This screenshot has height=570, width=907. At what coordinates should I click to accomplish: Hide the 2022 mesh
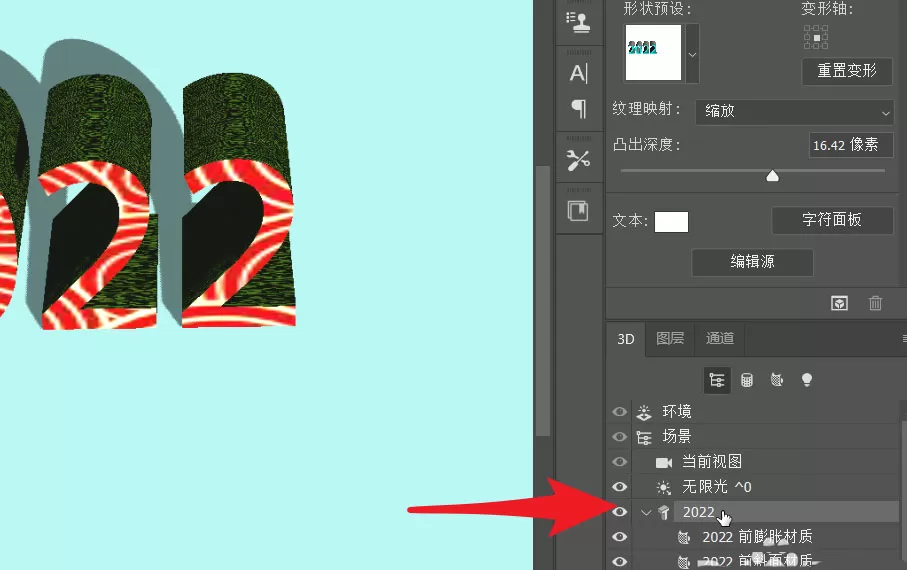620,512
